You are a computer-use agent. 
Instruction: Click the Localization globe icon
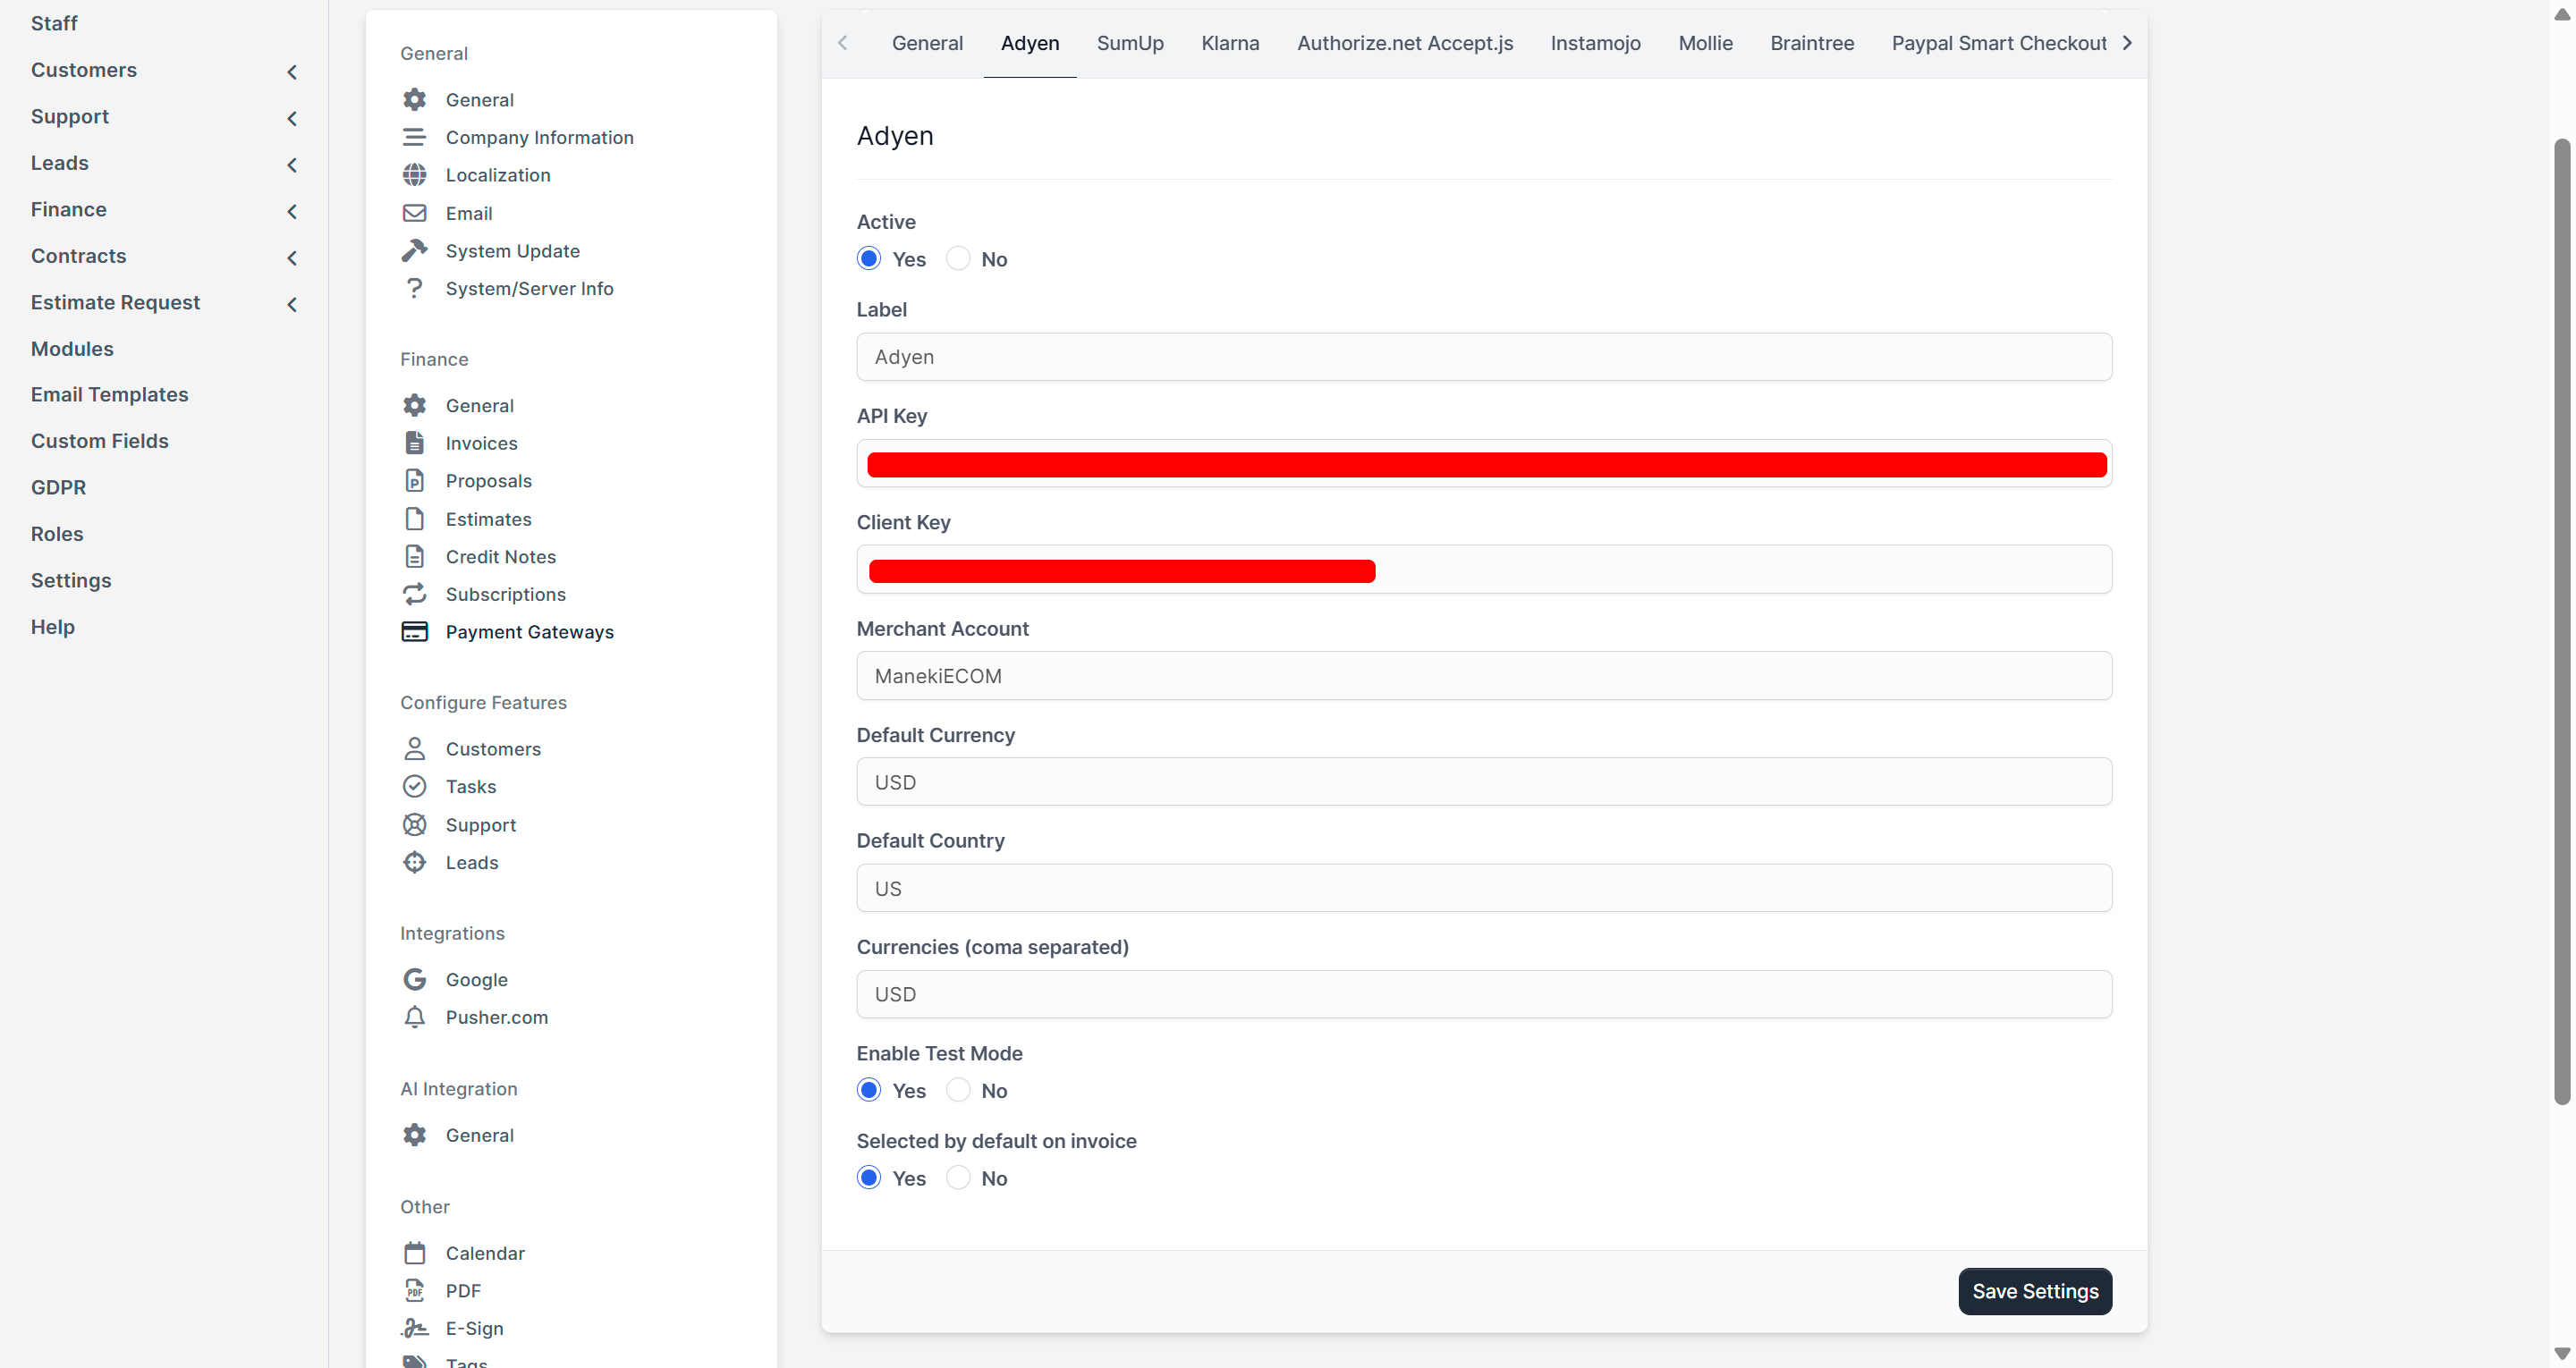pyautogui.click(x=414, y=175)
